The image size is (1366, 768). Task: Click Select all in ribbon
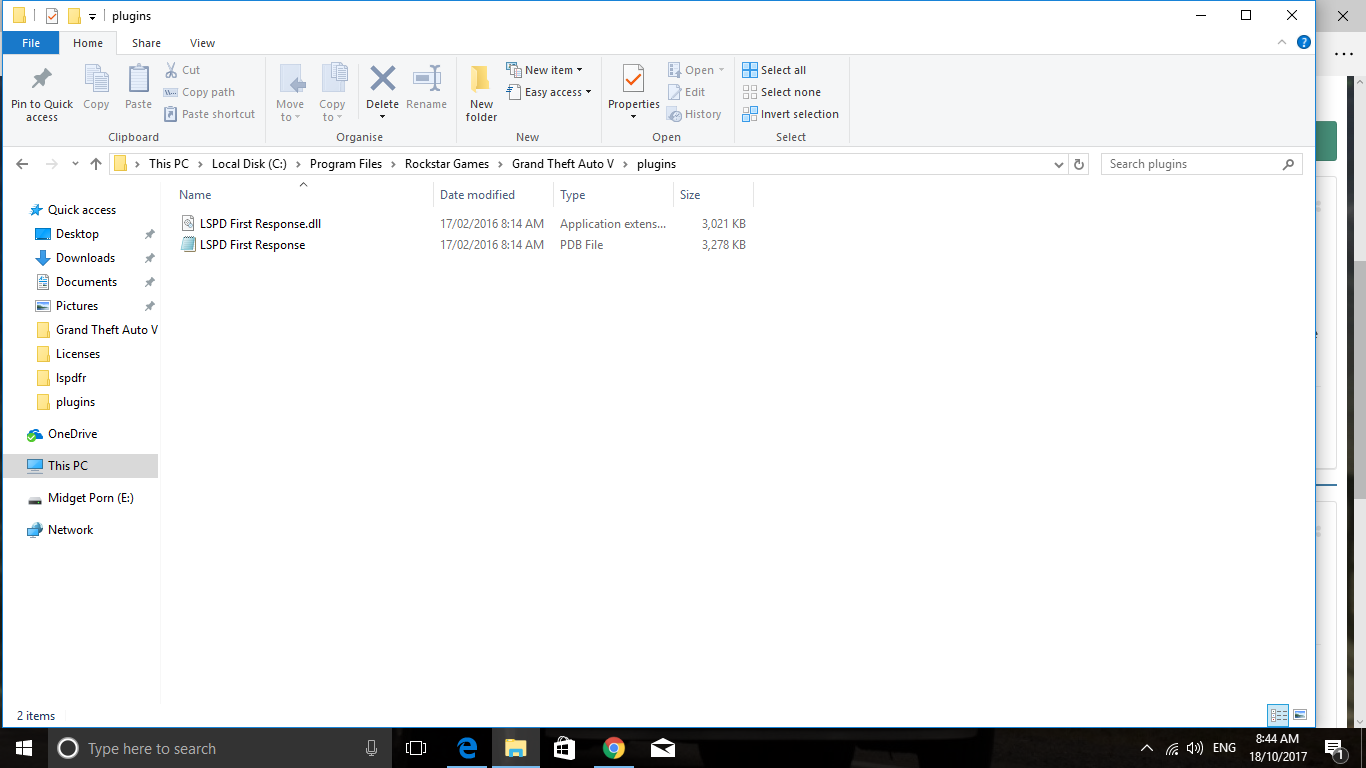coord(774,70)
